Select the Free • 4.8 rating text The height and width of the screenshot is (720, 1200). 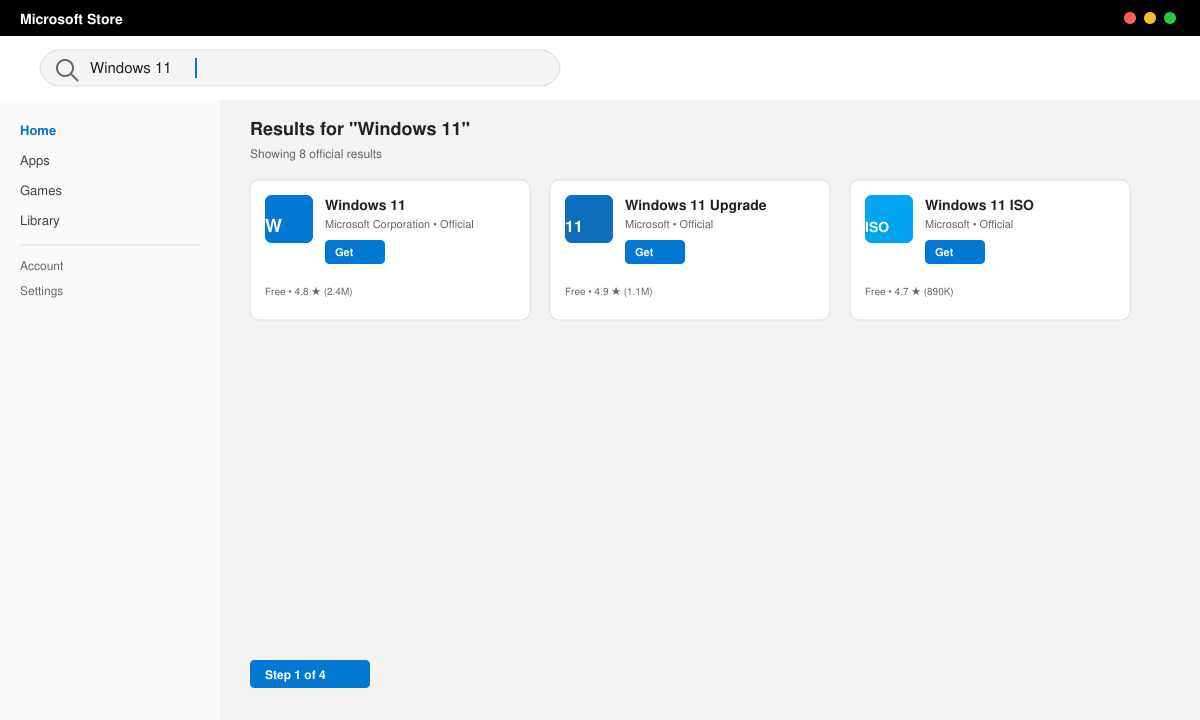click(x=309, y=292)
